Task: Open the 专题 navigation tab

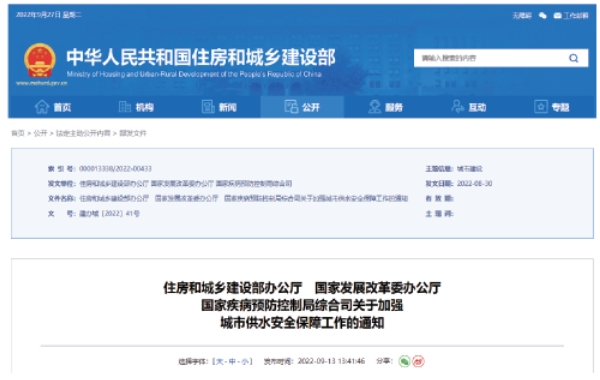Action: (552, 107)
